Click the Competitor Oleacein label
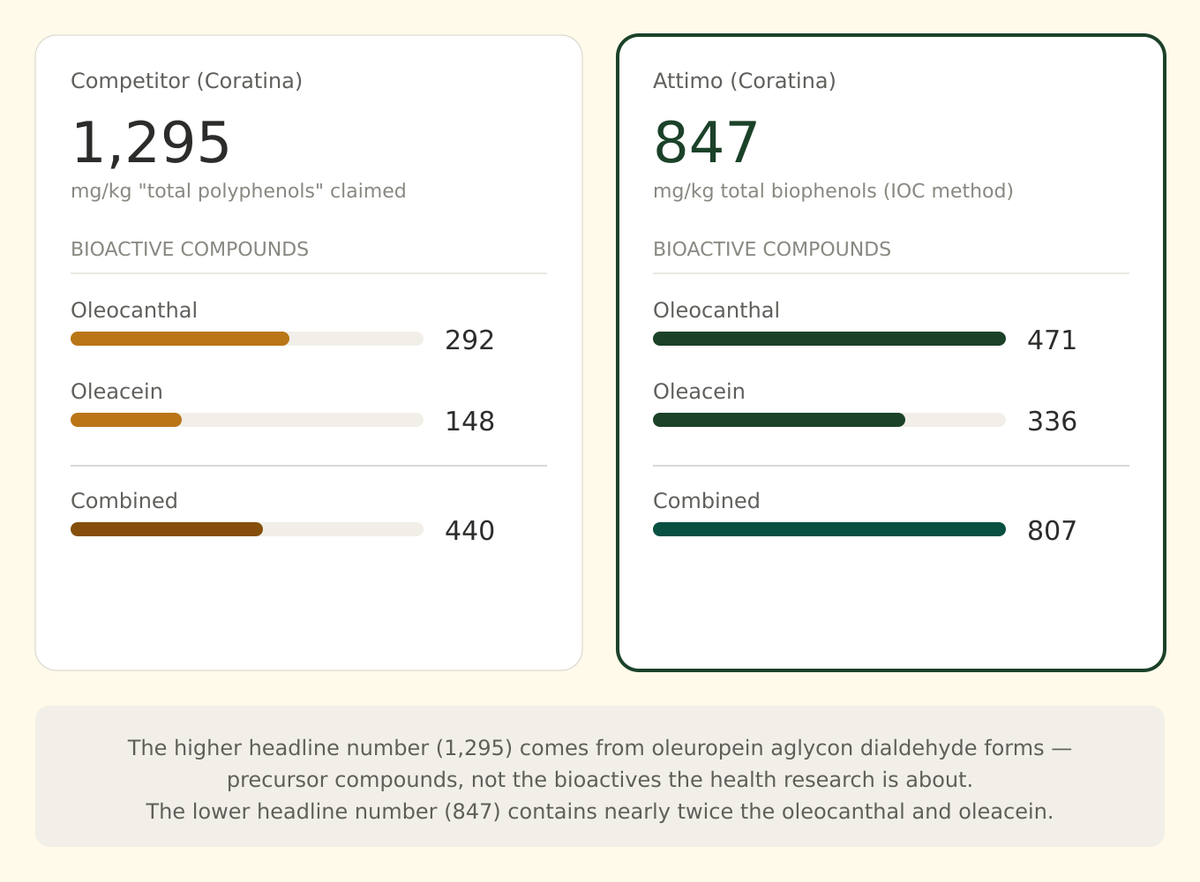Image resolution: width=1200 pixels, height=882 pixels. 116,391
